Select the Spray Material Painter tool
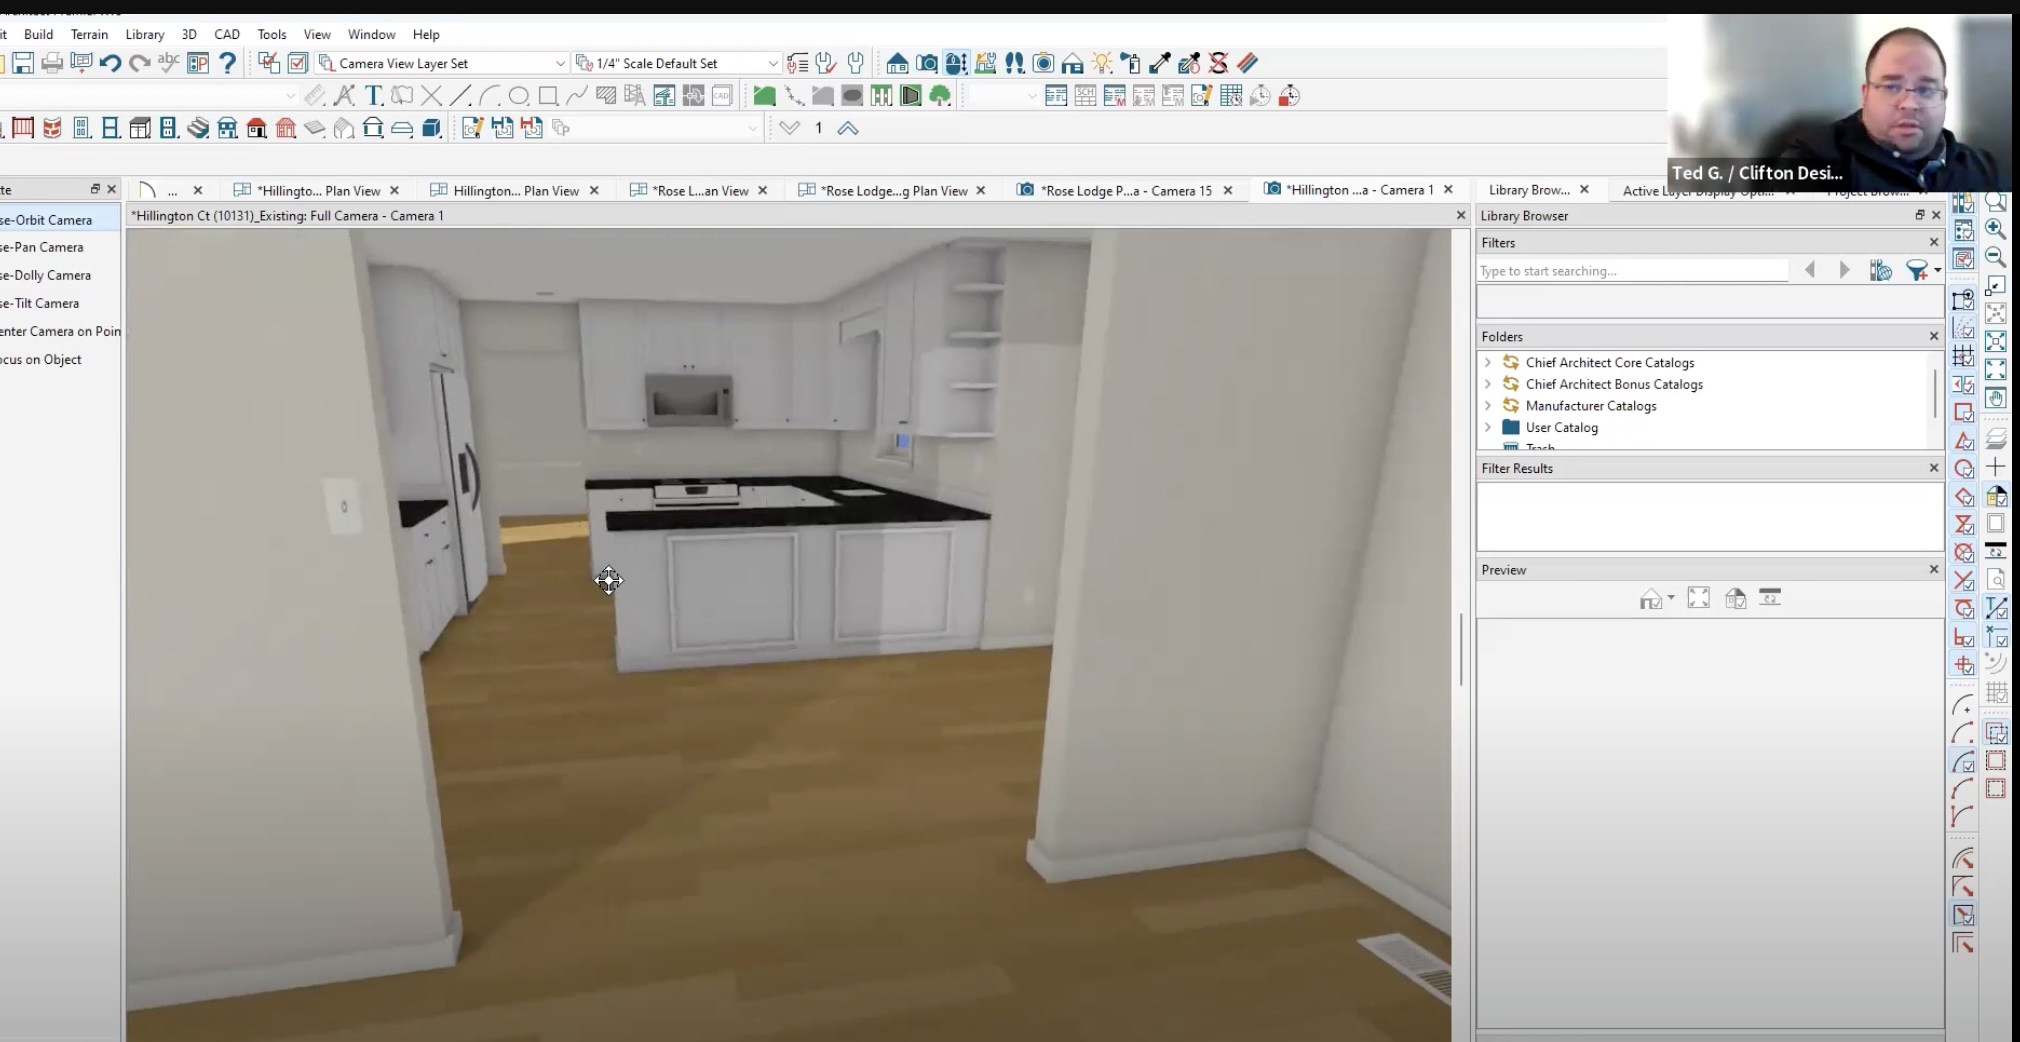This screenshot has height=1042, width=2020. pos(1130,62)
